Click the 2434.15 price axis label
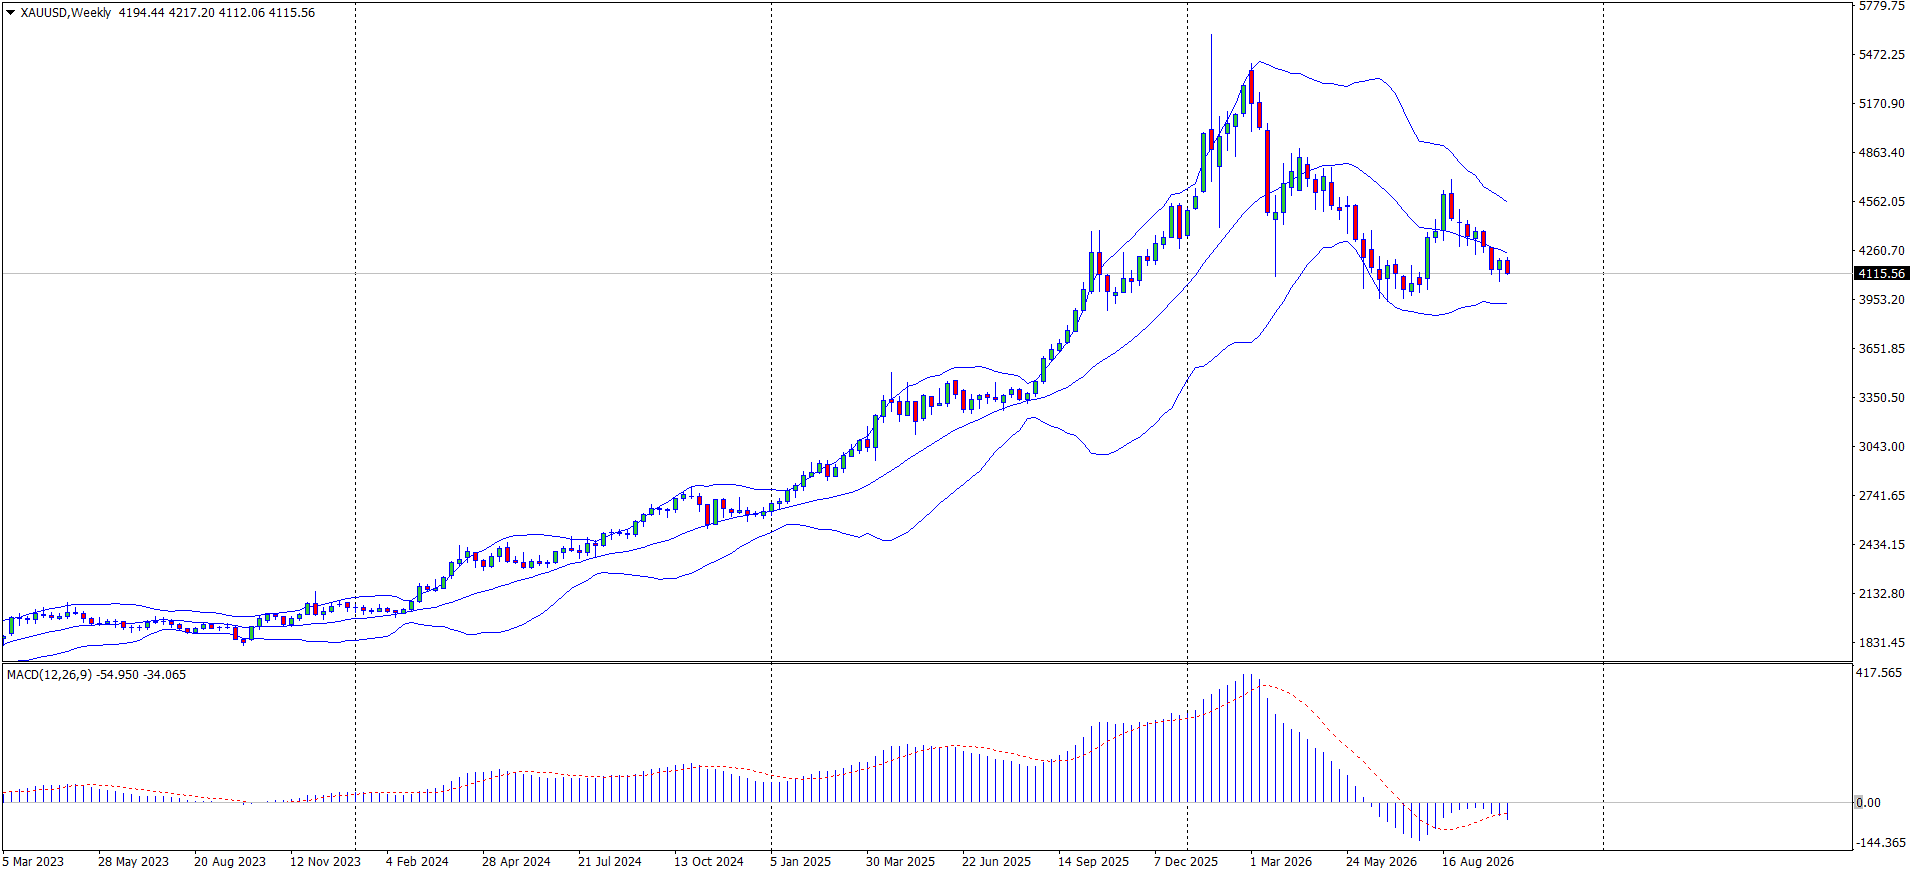The height and width of the screenshot is (874, 1916). click(x=1882, y=545)
